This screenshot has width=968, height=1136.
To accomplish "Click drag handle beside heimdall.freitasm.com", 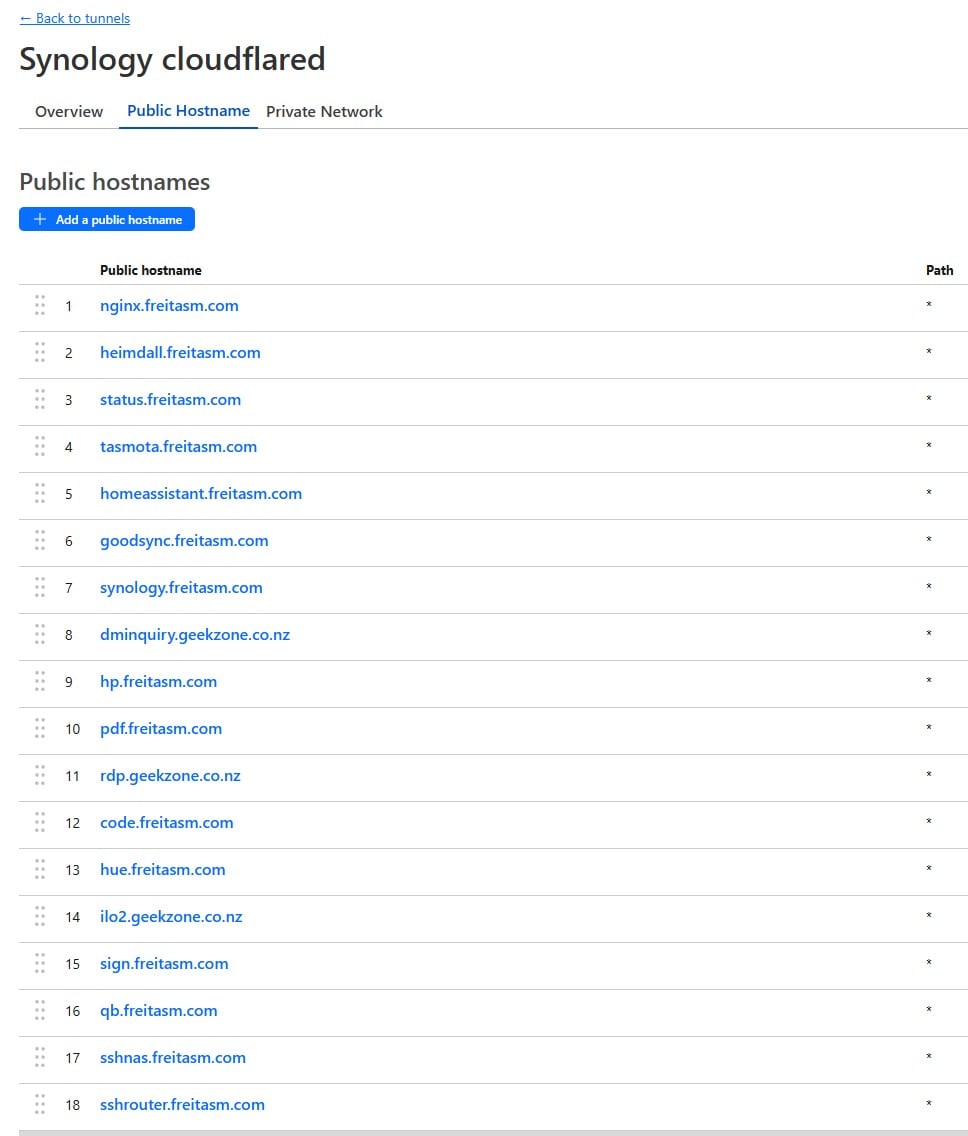I will pyautogui.click(x=40, y=352).
